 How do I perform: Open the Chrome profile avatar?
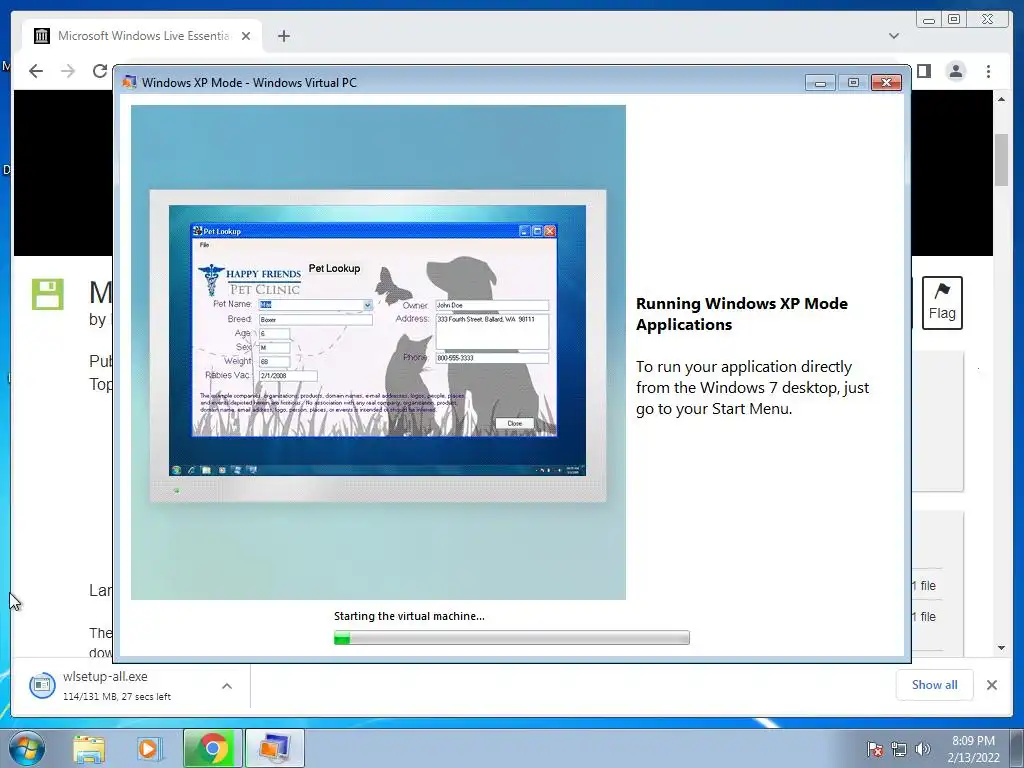(x=955, y=71)
